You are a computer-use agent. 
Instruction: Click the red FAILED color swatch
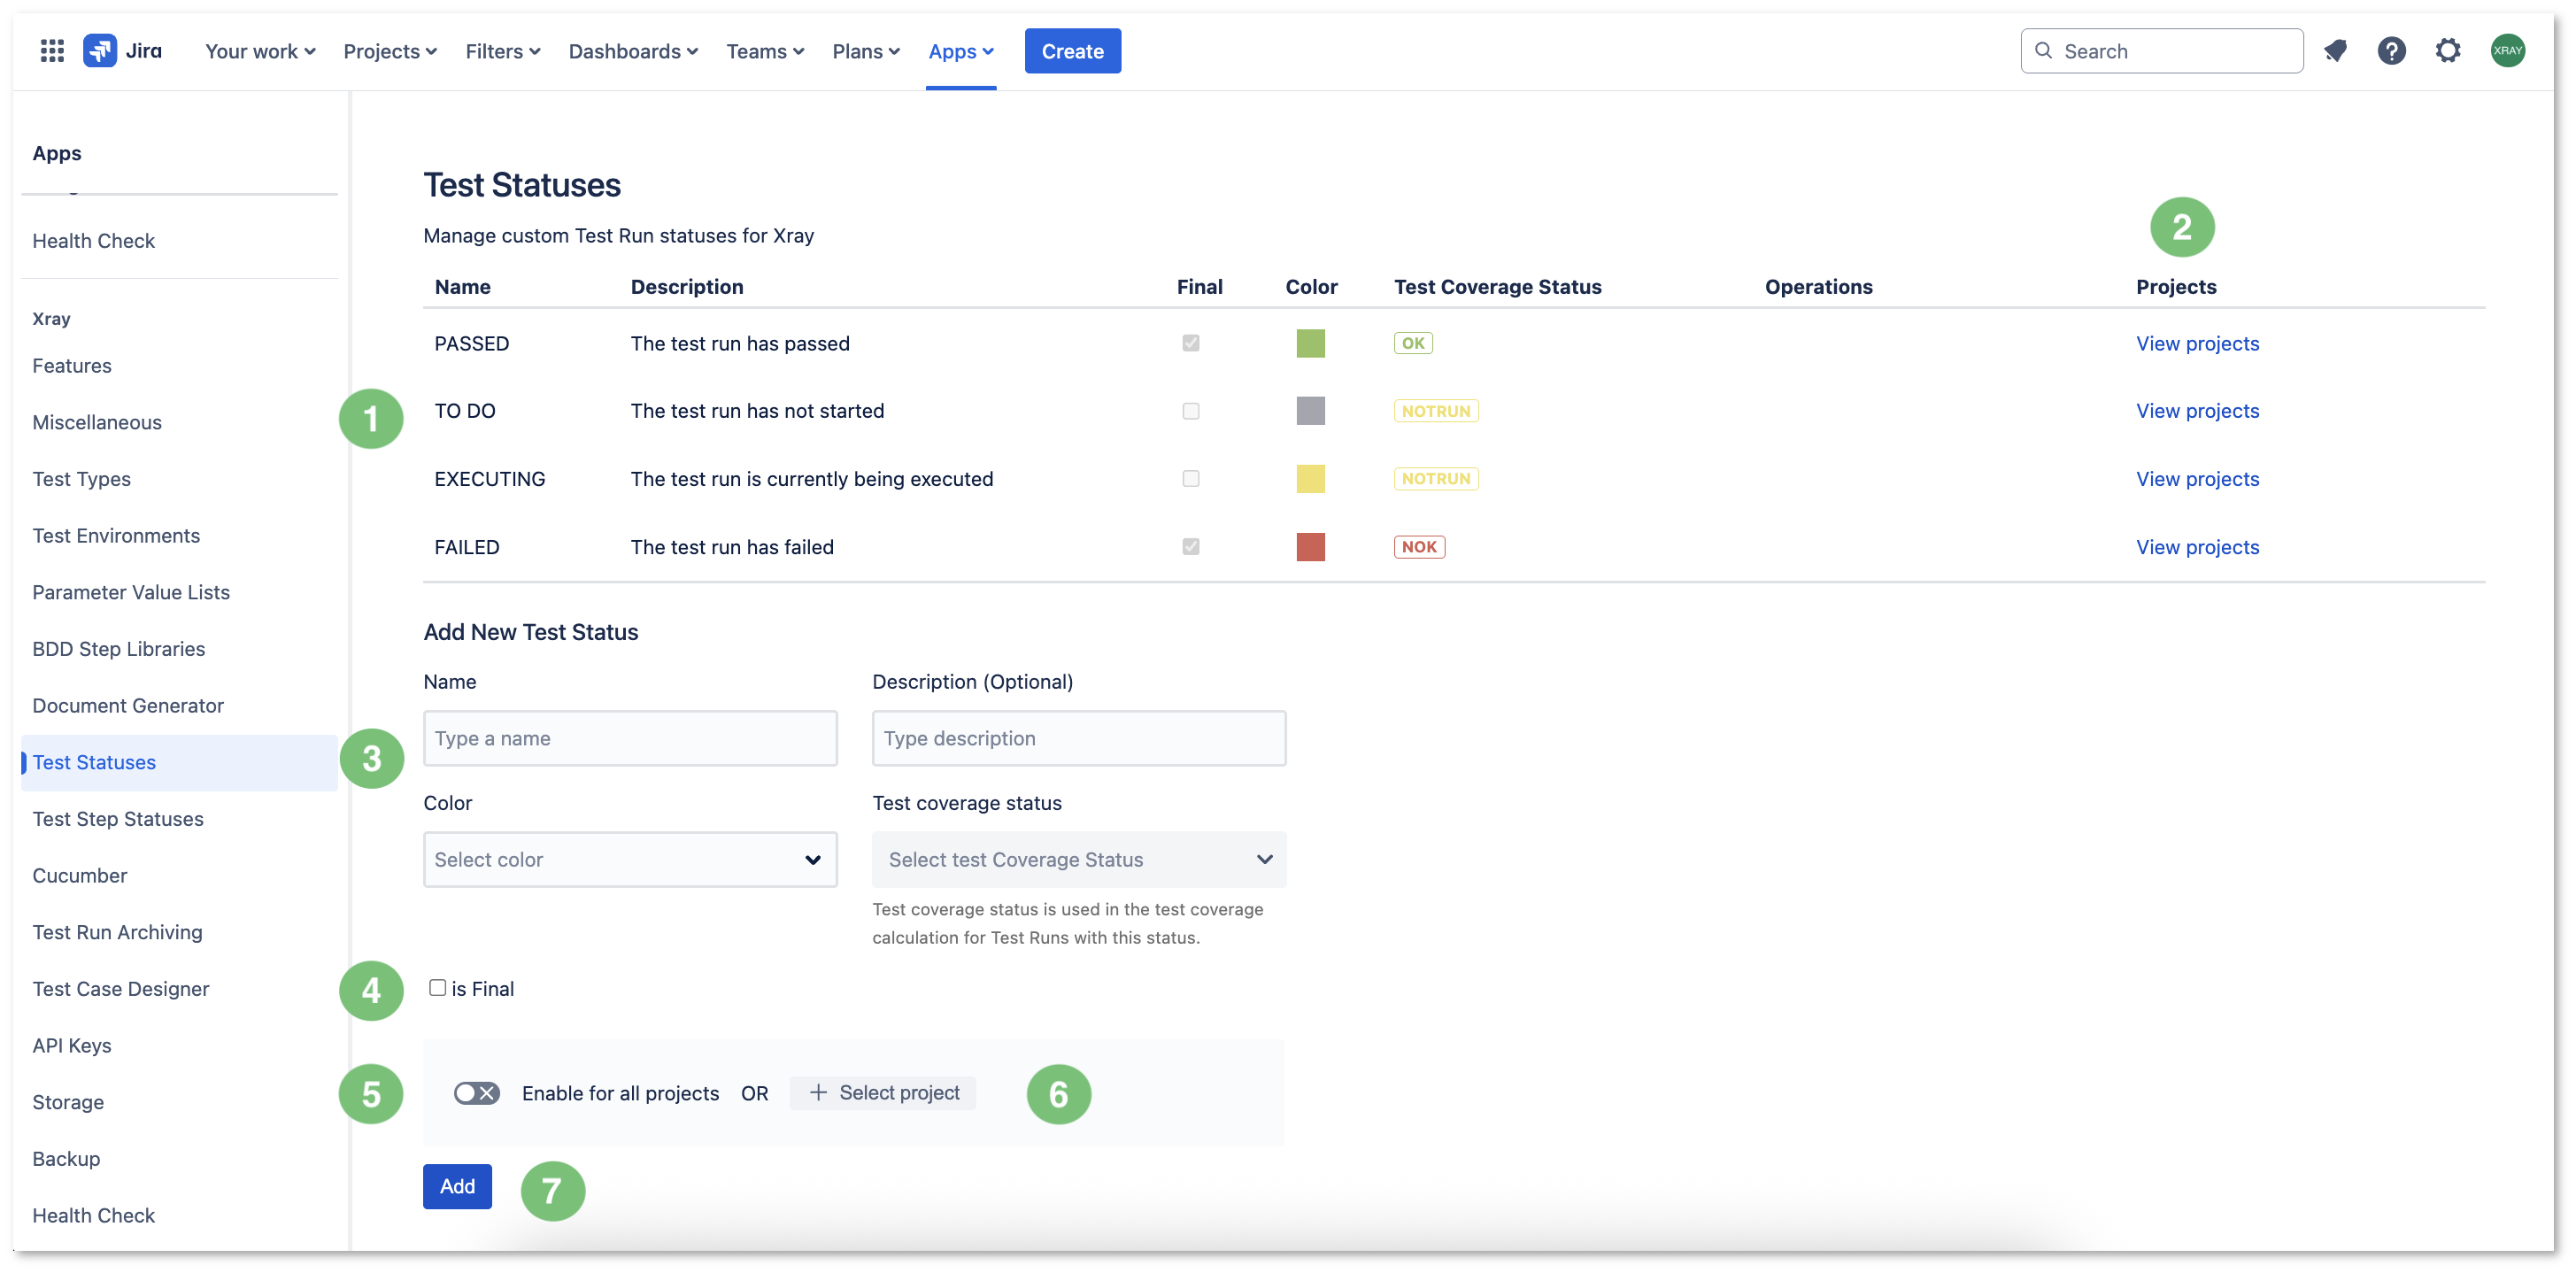coord(1310,547)
